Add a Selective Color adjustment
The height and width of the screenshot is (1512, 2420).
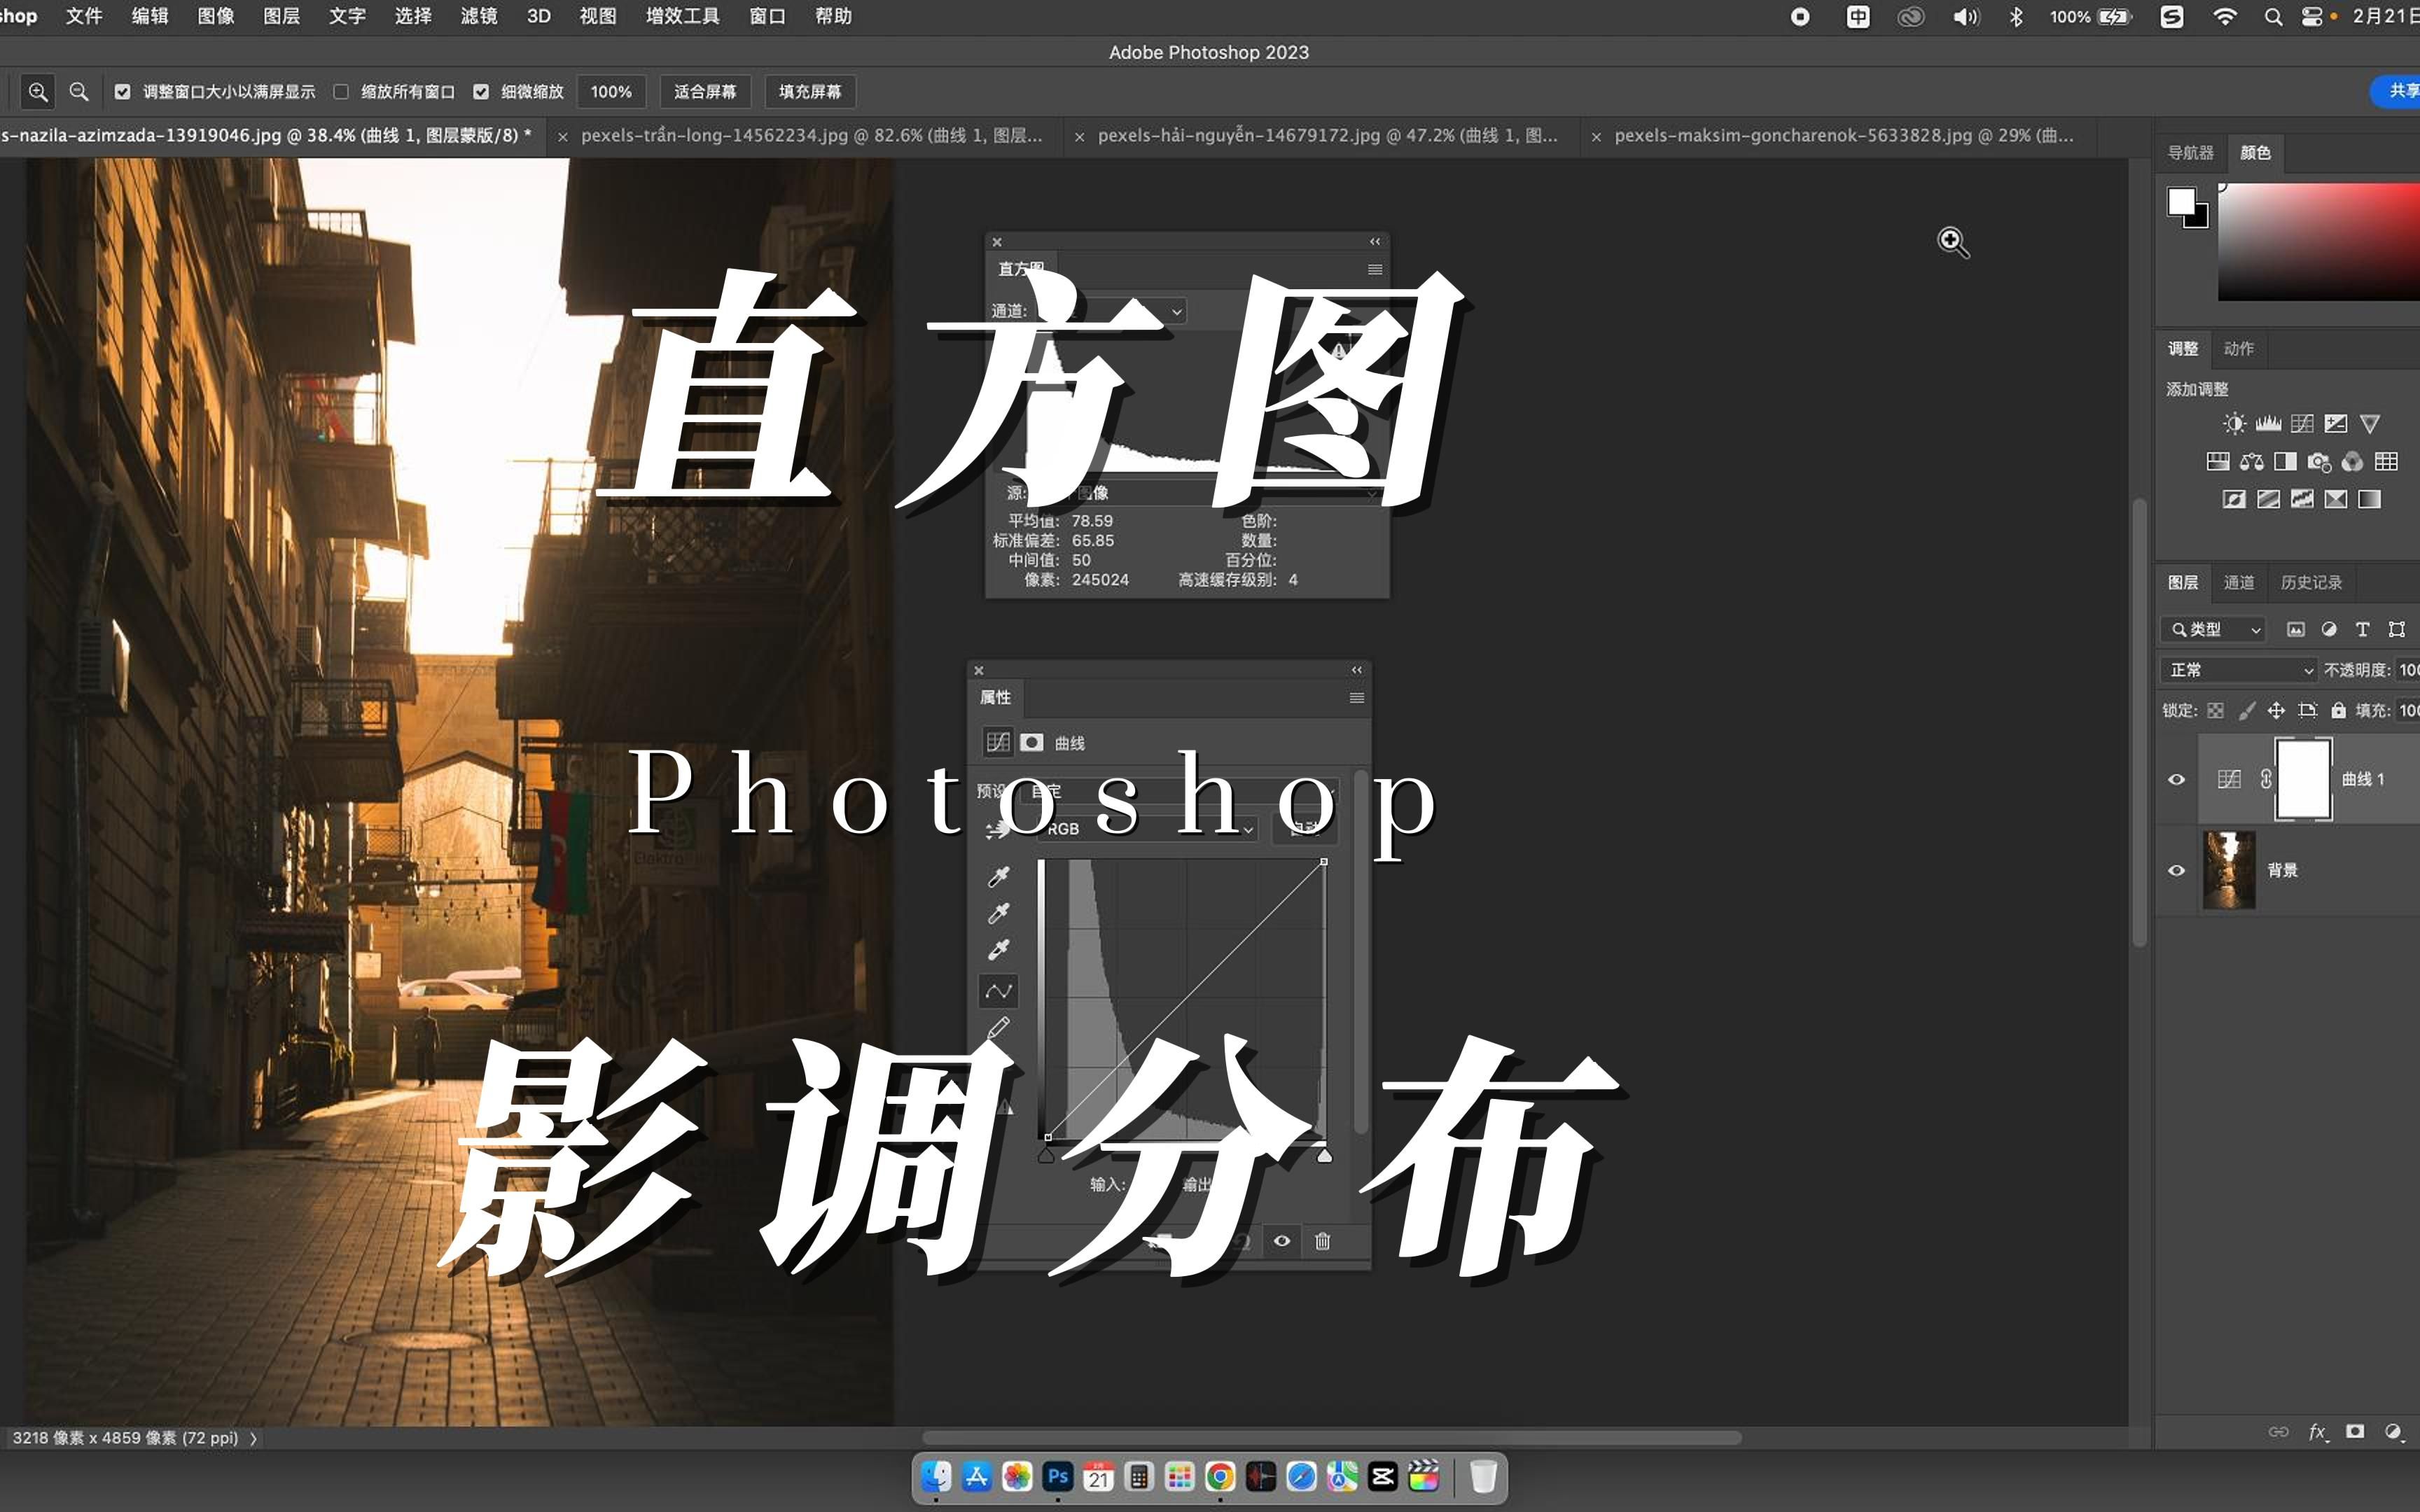(x=2336, y=499)
